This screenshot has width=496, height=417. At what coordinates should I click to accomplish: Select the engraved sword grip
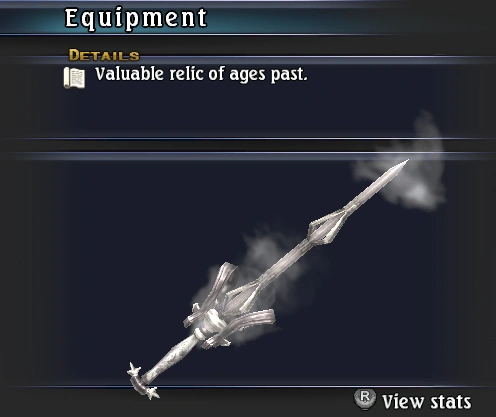coord(170,356)
